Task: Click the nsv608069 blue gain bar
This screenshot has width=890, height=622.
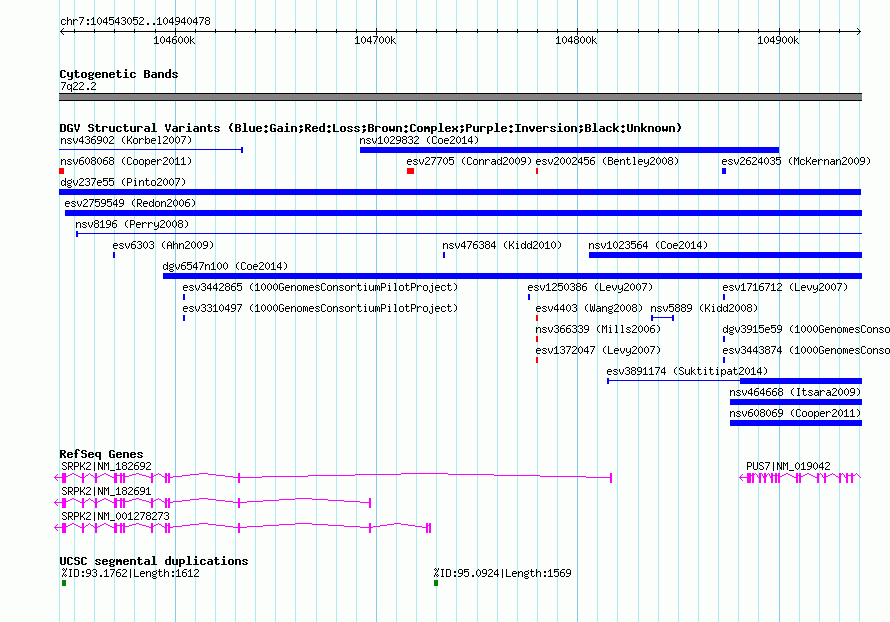Action: [x=796, y=423]
